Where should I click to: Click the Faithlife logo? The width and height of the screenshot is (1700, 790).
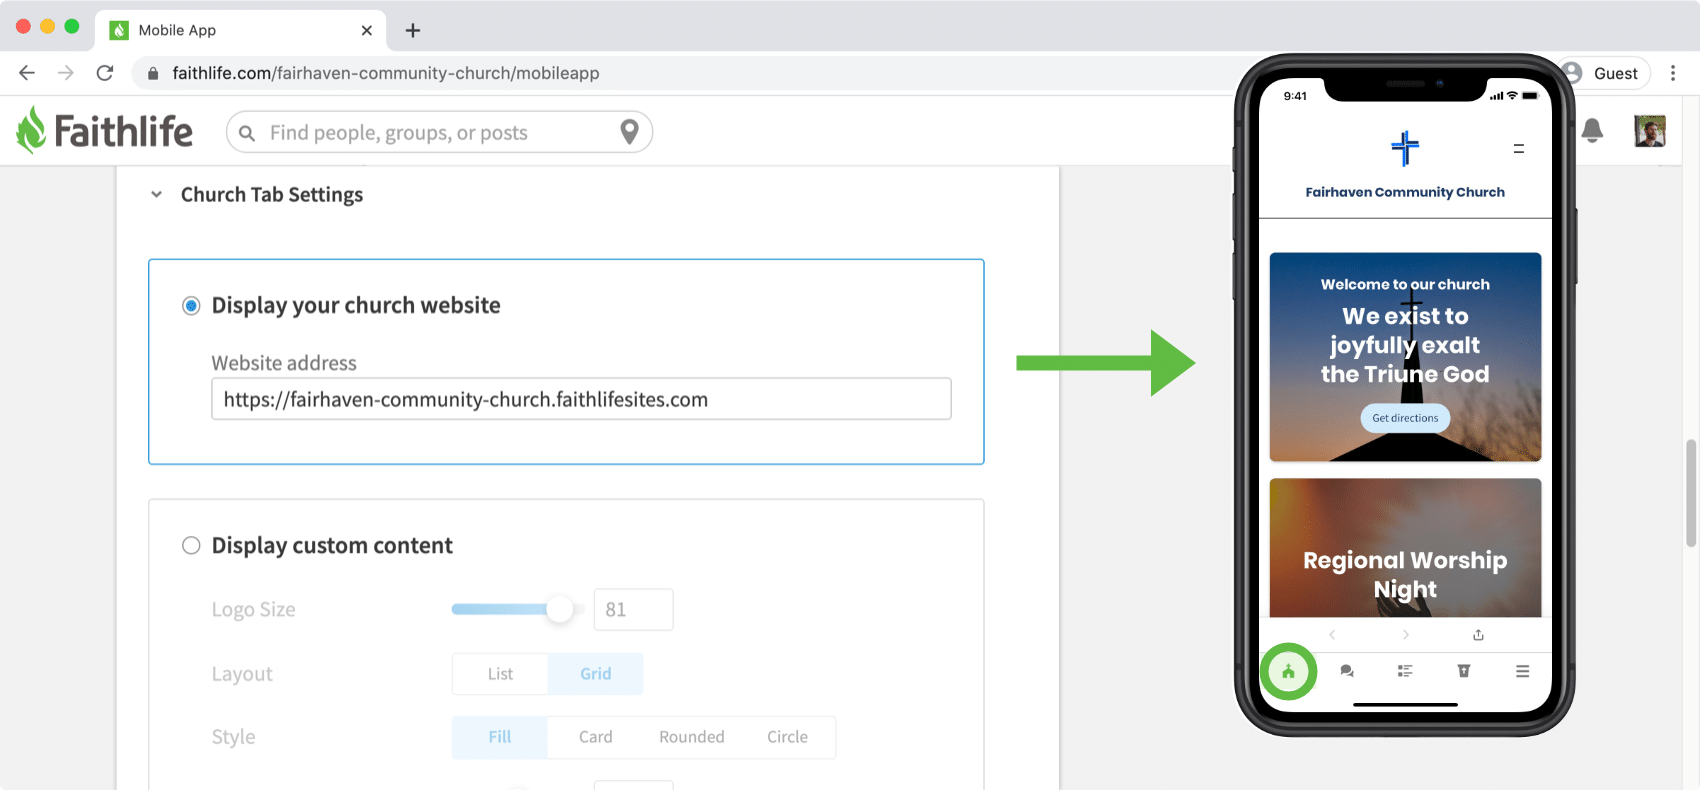tap(104, 131)
